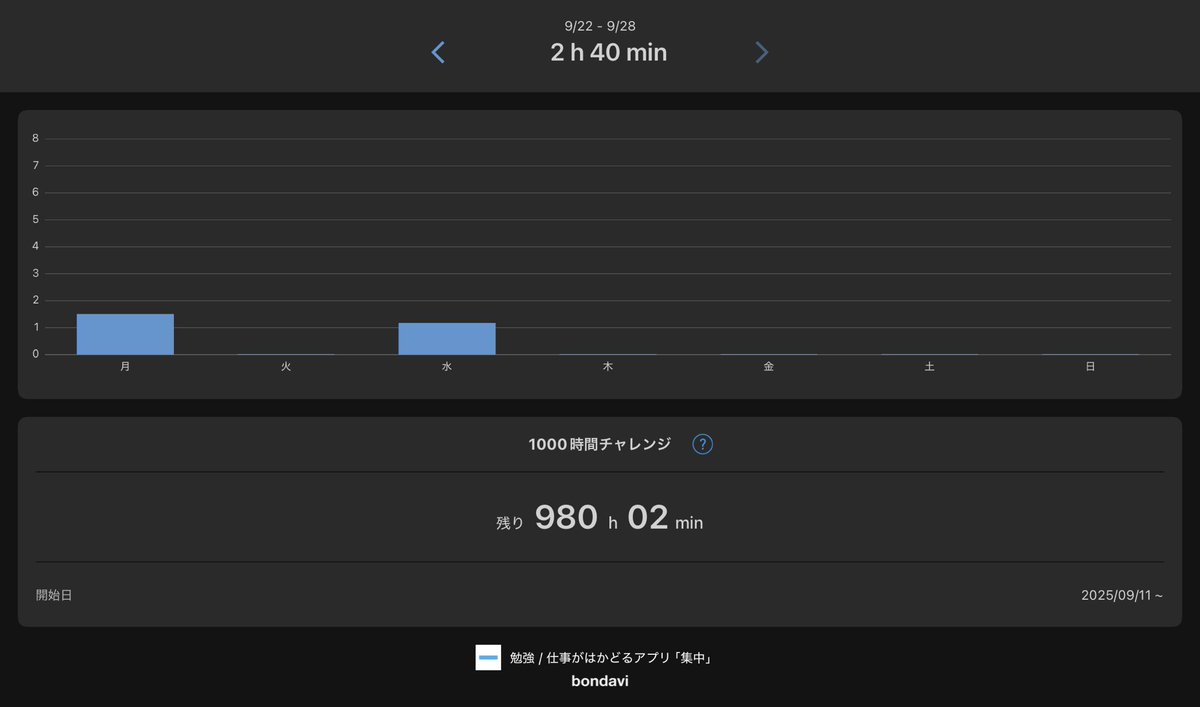Click the 木 axis label
Viewport: 1200px width, 707px height.
click(x=608, y=367)
